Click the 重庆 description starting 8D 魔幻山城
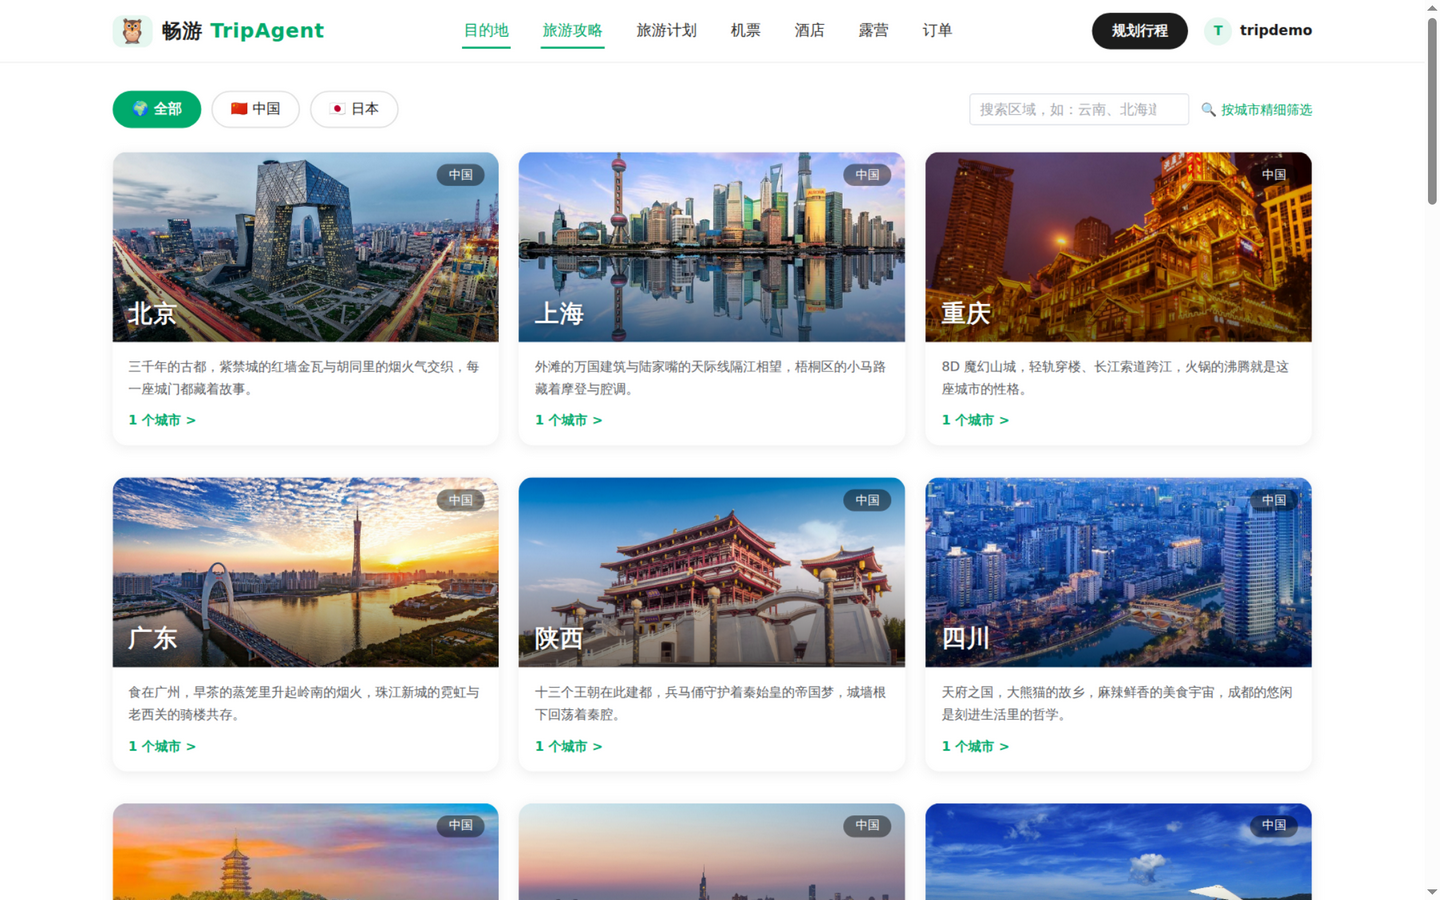This screenshot has height=900, width=1440. click(x=1115, y=378)
